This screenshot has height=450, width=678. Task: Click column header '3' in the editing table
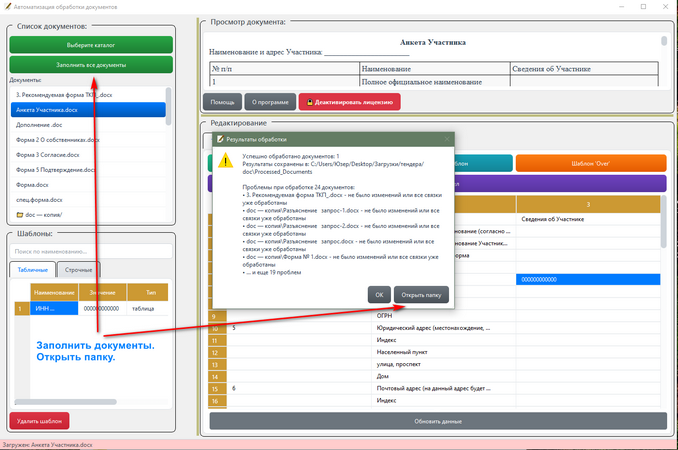pos(588,204)
